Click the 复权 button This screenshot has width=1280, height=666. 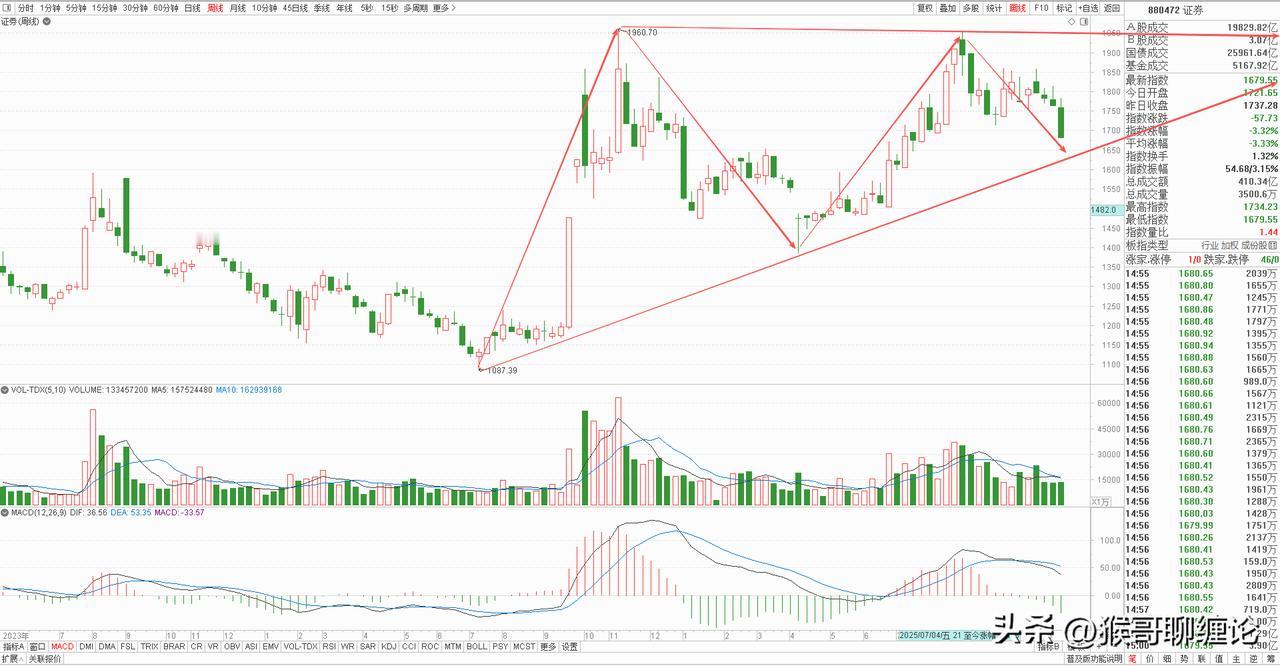click(925, 7)
